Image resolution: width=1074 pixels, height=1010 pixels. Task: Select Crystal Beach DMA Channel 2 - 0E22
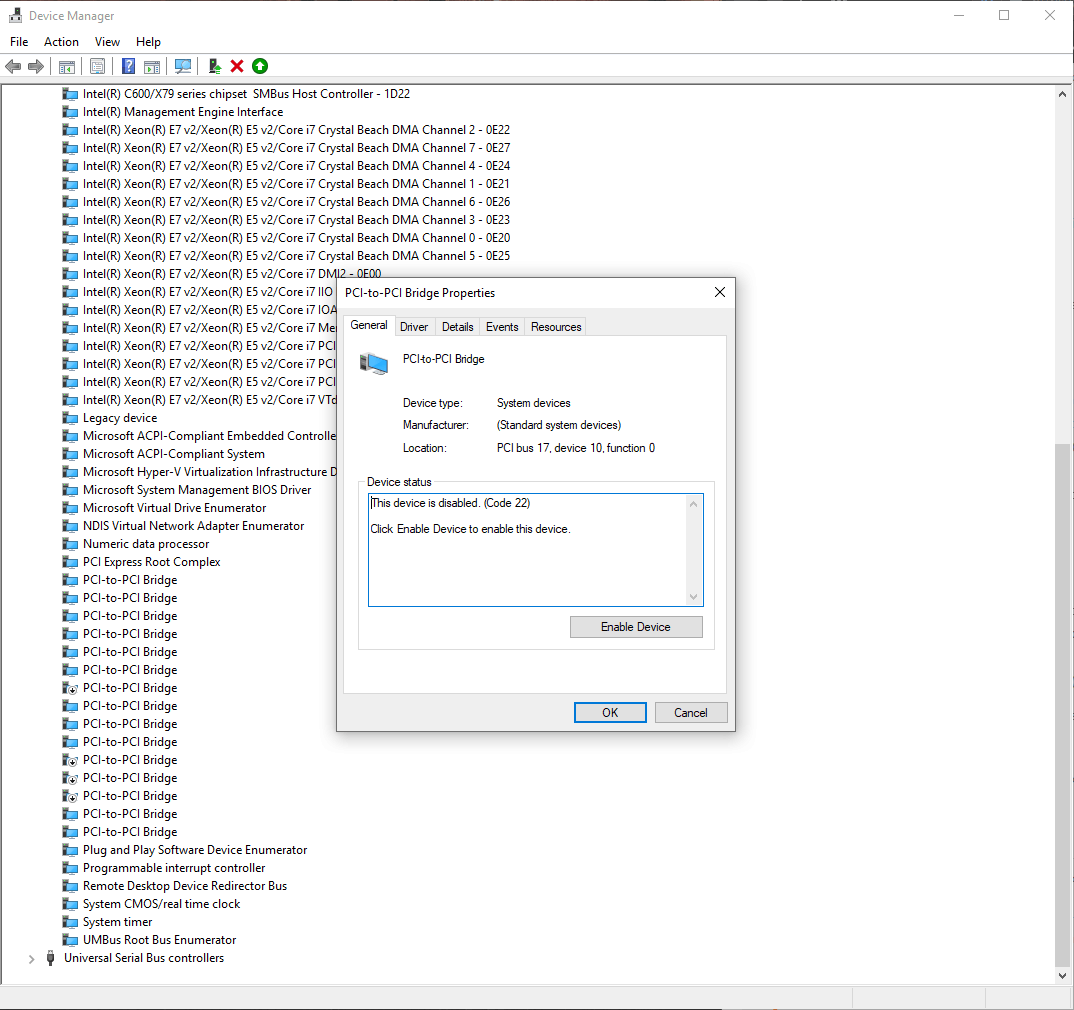coord(297,129)
